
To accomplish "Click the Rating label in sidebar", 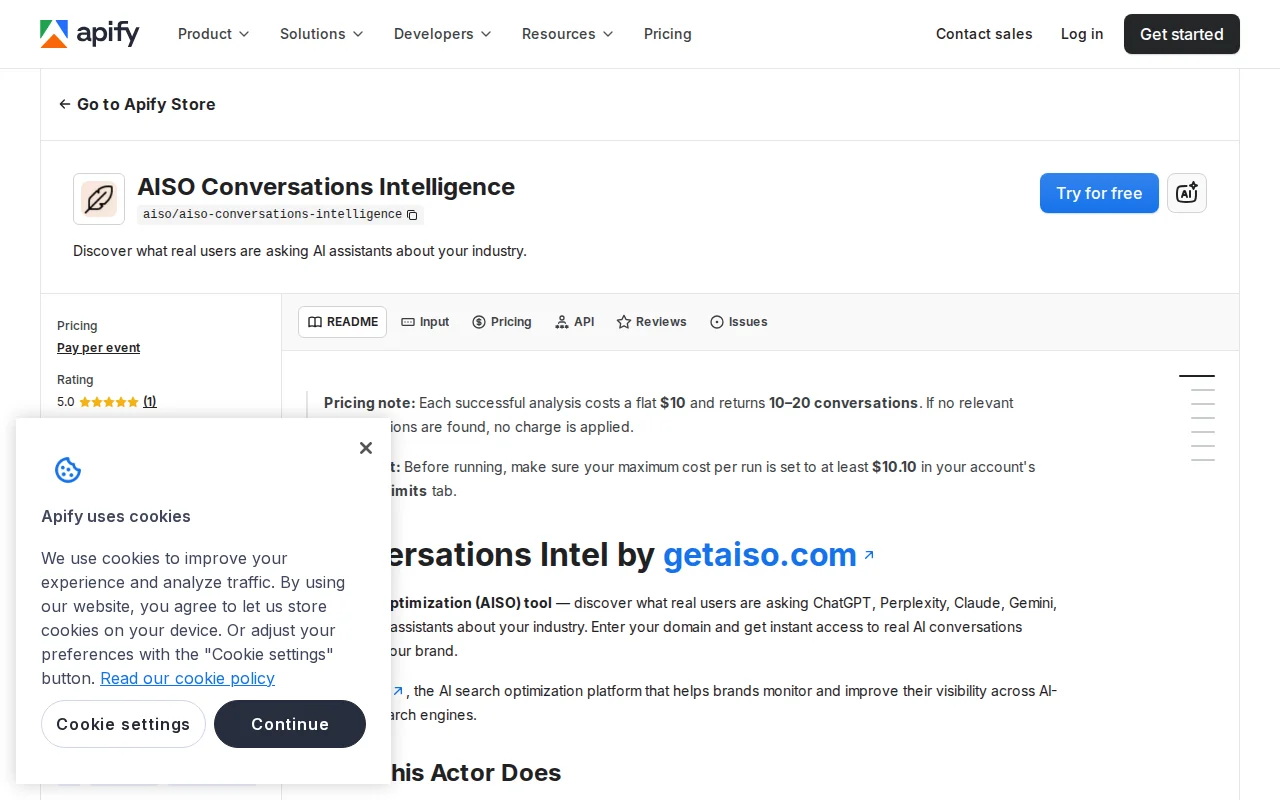I will [x=75, y=380].
